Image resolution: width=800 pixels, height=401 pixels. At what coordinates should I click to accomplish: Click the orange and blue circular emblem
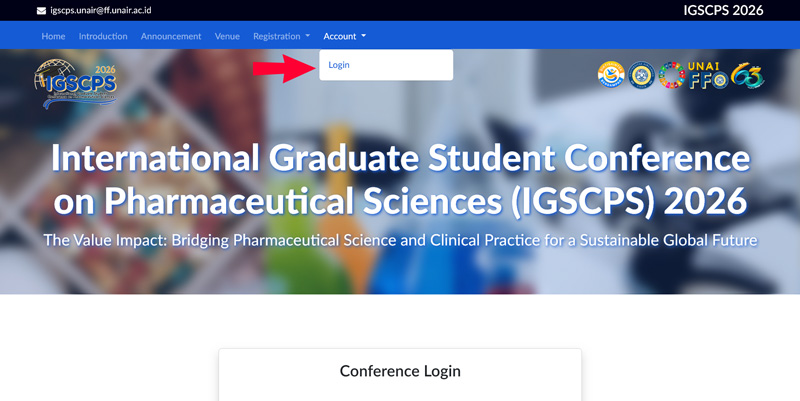click(x=611, y=75)
